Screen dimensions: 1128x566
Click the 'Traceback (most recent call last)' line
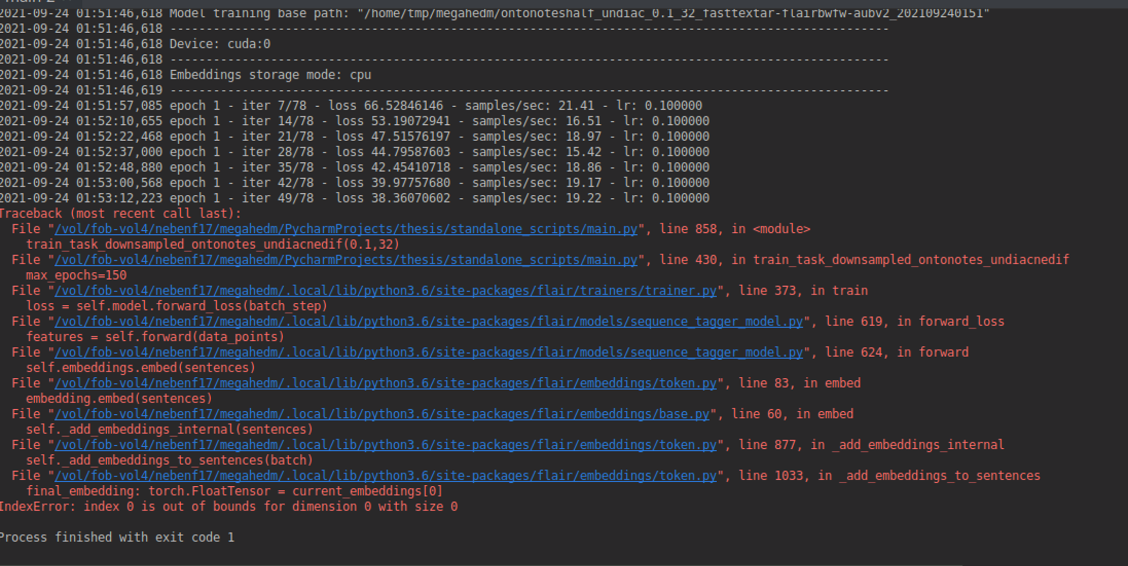click(x=121, y=214)
